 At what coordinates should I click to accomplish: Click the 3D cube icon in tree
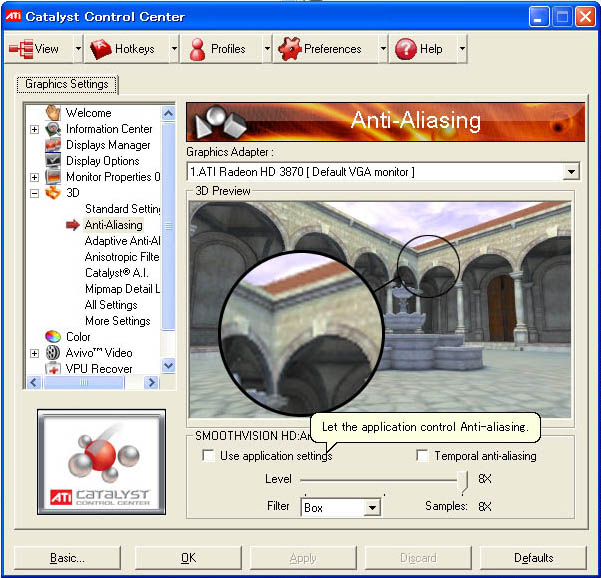tap(53, 193)
